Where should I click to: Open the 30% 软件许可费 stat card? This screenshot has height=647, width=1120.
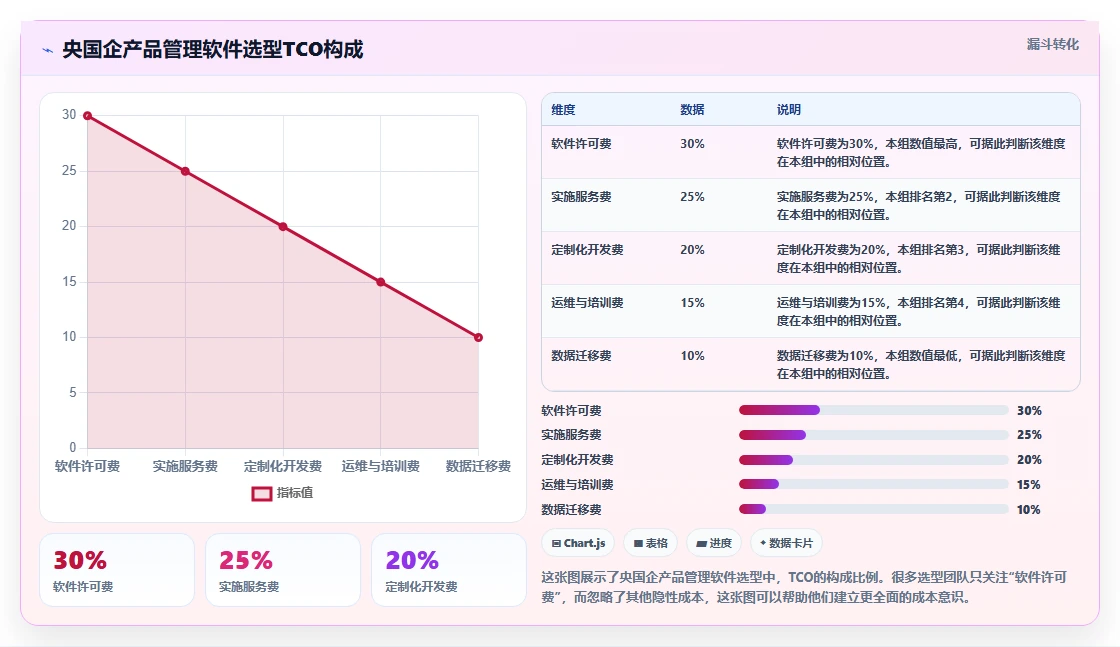(117, 570)
